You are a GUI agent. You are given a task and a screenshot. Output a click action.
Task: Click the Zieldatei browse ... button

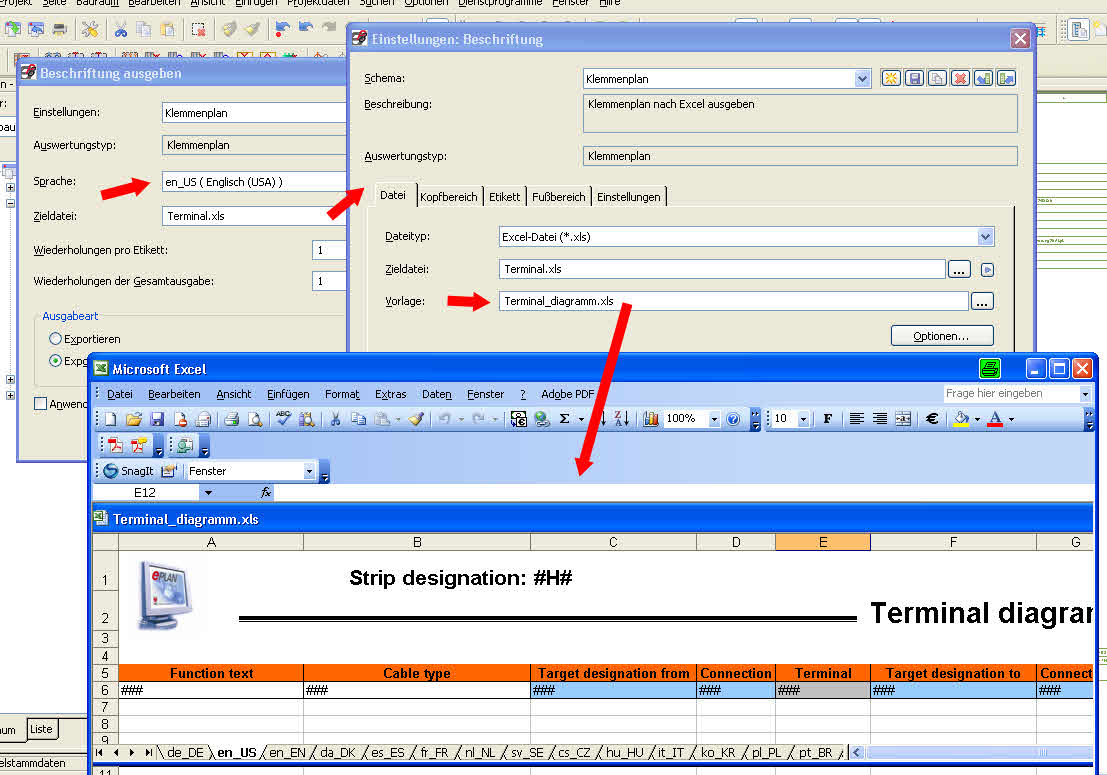(959, 270)
